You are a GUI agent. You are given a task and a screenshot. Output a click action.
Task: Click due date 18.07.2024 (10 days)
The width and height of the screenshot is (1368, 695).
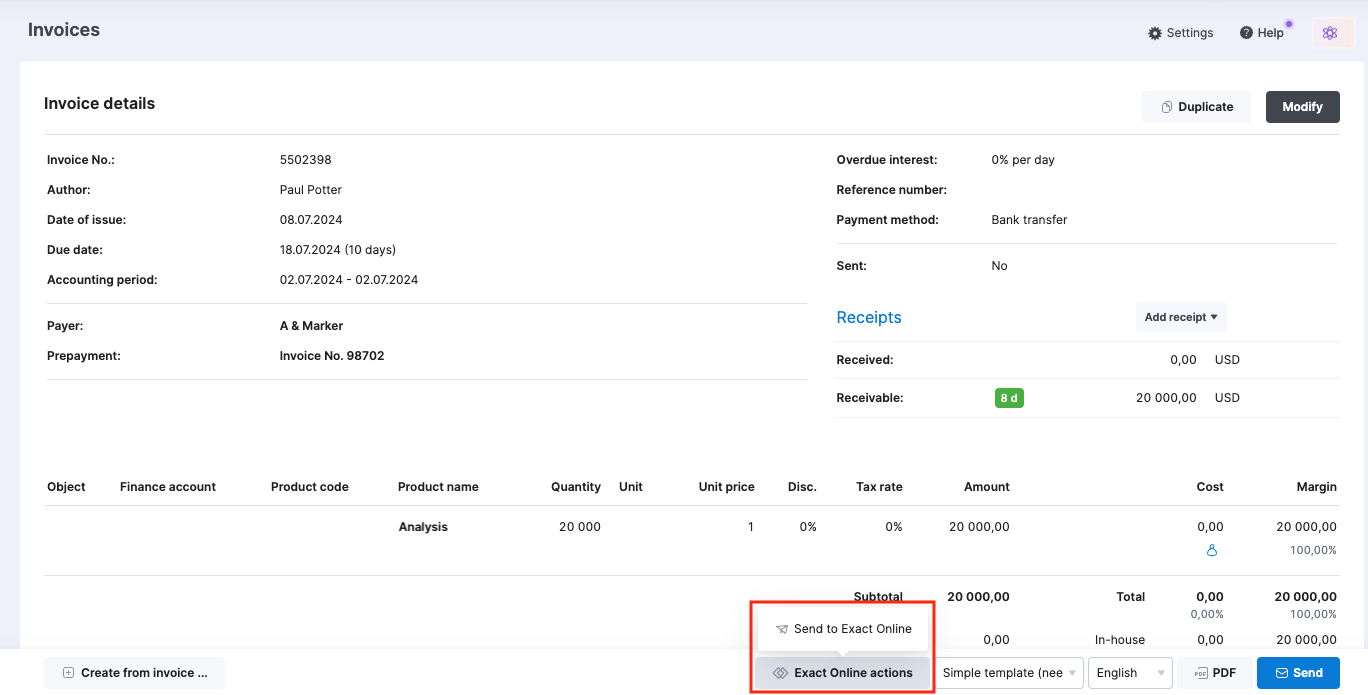tap(338, 250)
